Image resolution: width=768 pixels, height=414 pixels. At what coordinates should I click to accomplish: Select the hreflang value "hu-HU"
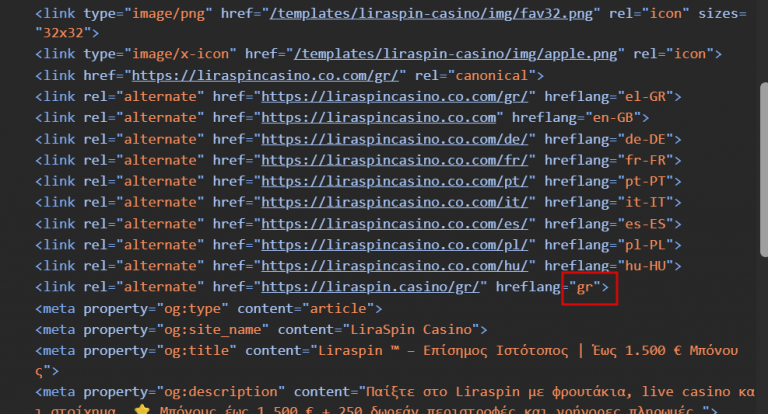[x=646, y=266]
